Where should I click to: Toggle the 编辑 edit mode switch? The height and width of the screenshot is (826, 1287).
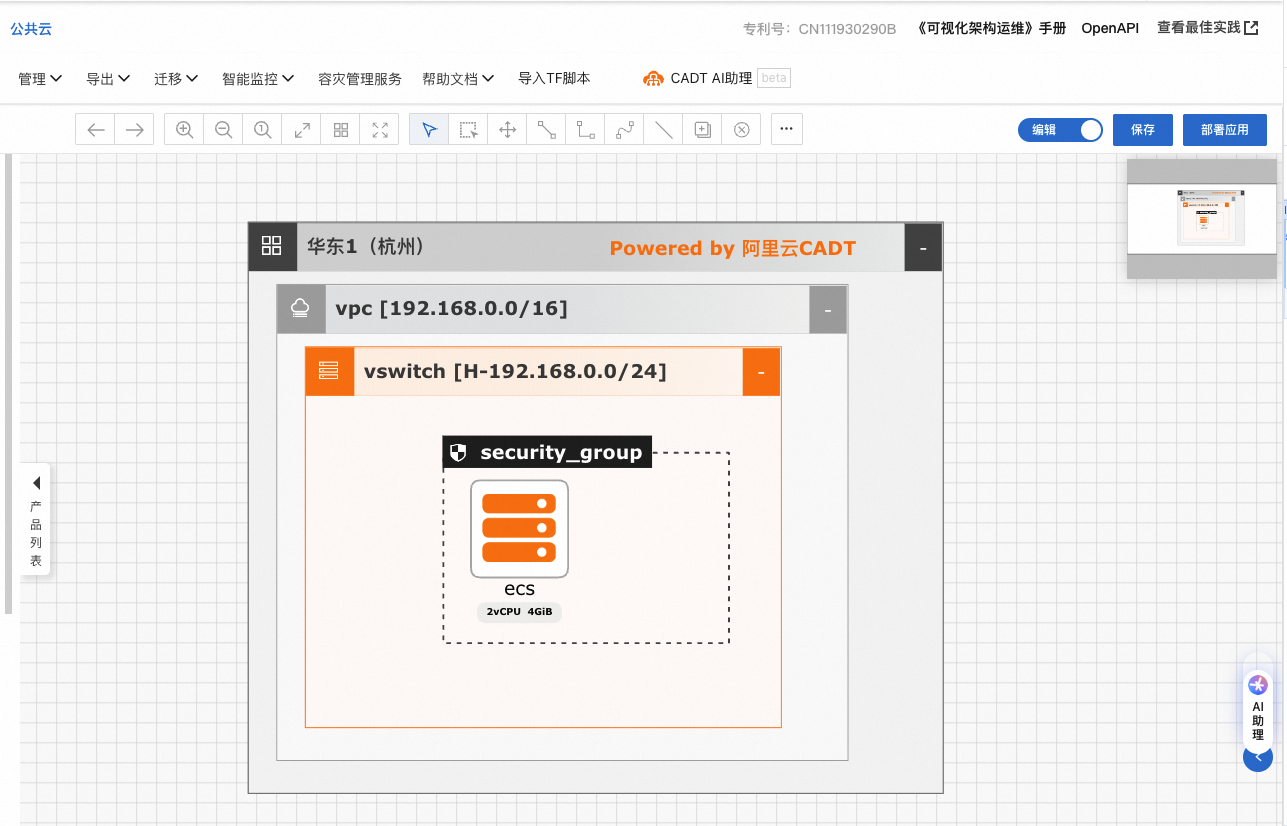1060,129
